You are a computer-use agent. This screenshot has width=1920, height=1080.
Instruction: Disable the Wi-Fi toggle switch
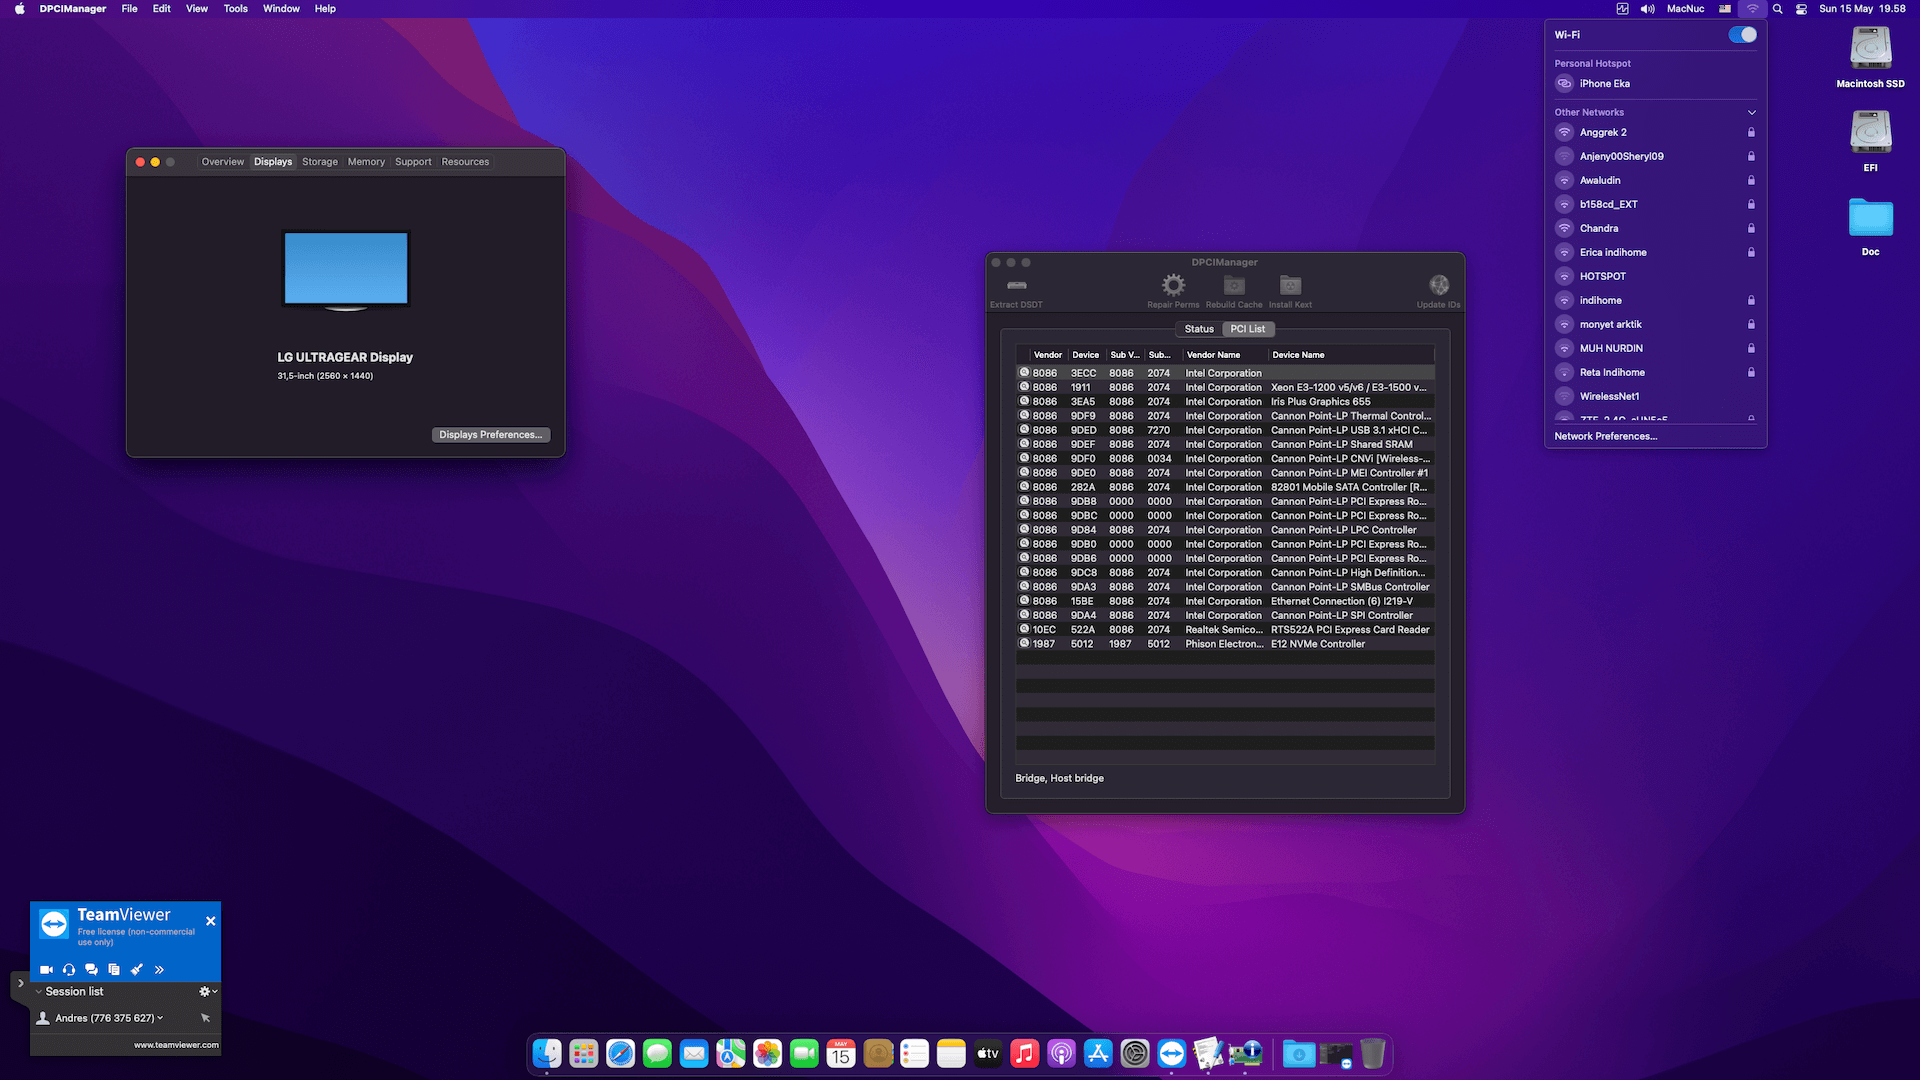click(1742, 34)
